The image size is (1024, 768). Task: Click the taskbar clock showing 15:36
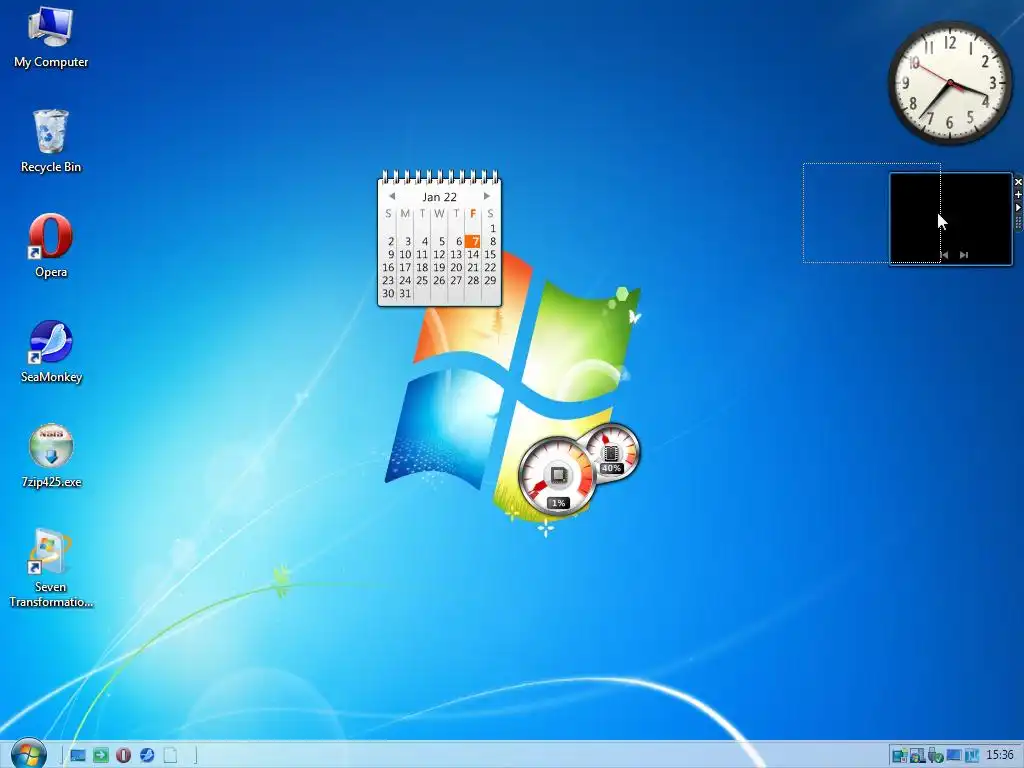[999, 755]
